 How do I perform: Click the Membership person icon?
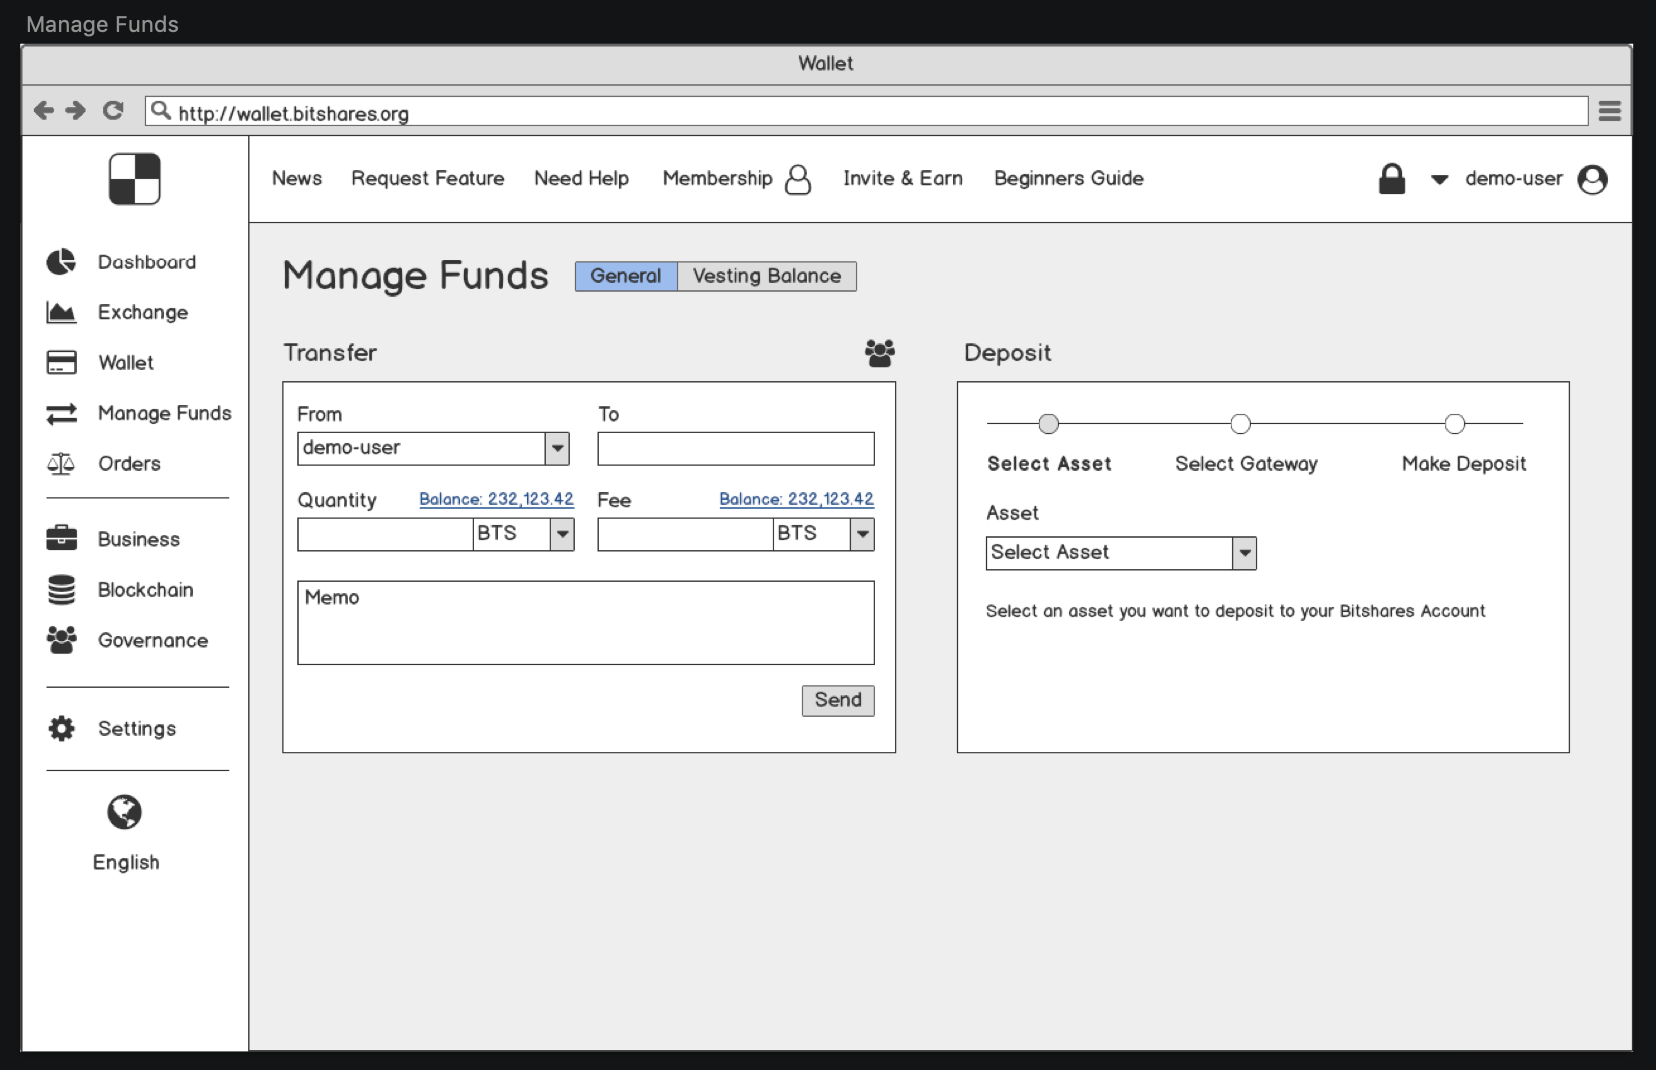(798, 180)
